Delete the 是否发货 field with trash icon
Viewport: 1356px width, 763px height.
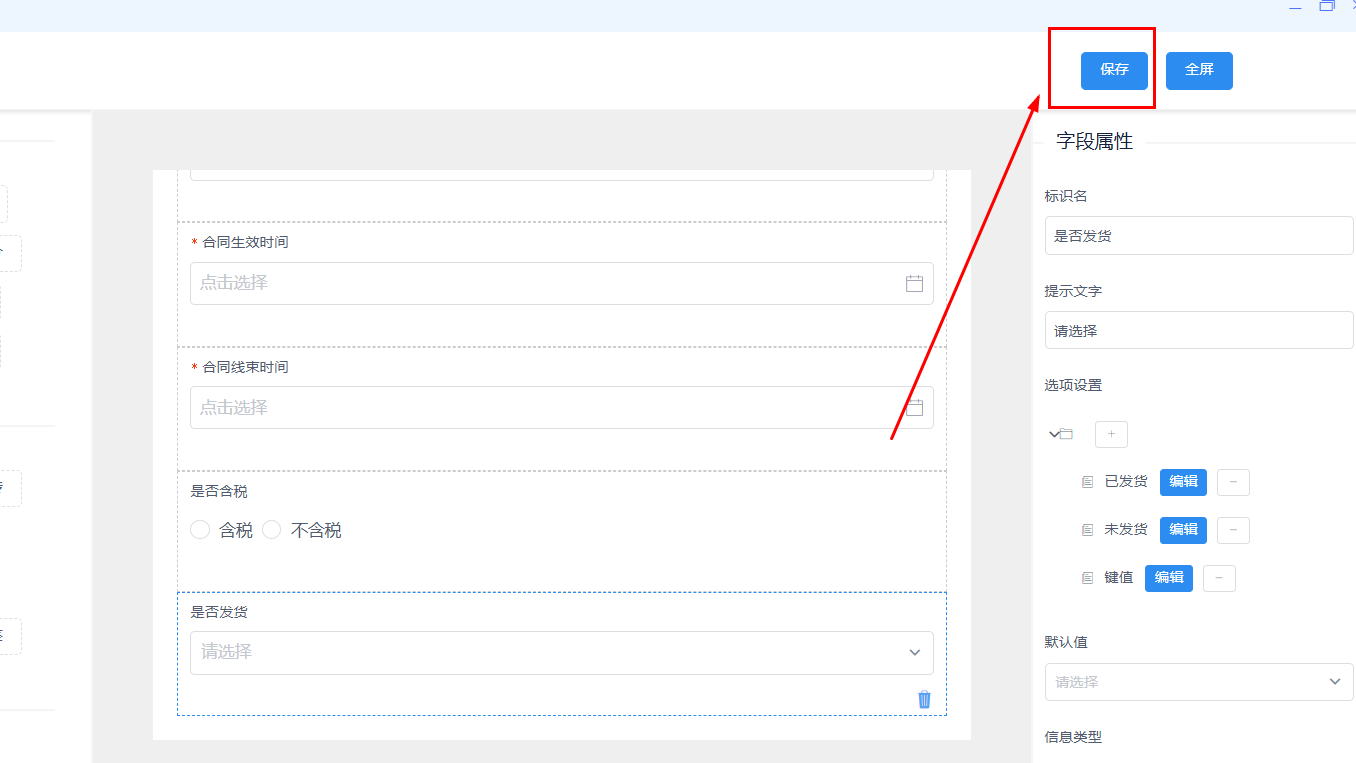(924, 699)
